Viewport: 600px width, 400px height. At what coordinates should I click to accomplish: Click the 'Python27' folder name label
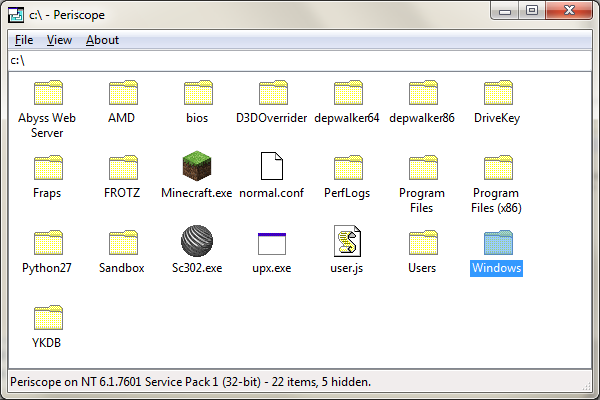pos(47,268)
